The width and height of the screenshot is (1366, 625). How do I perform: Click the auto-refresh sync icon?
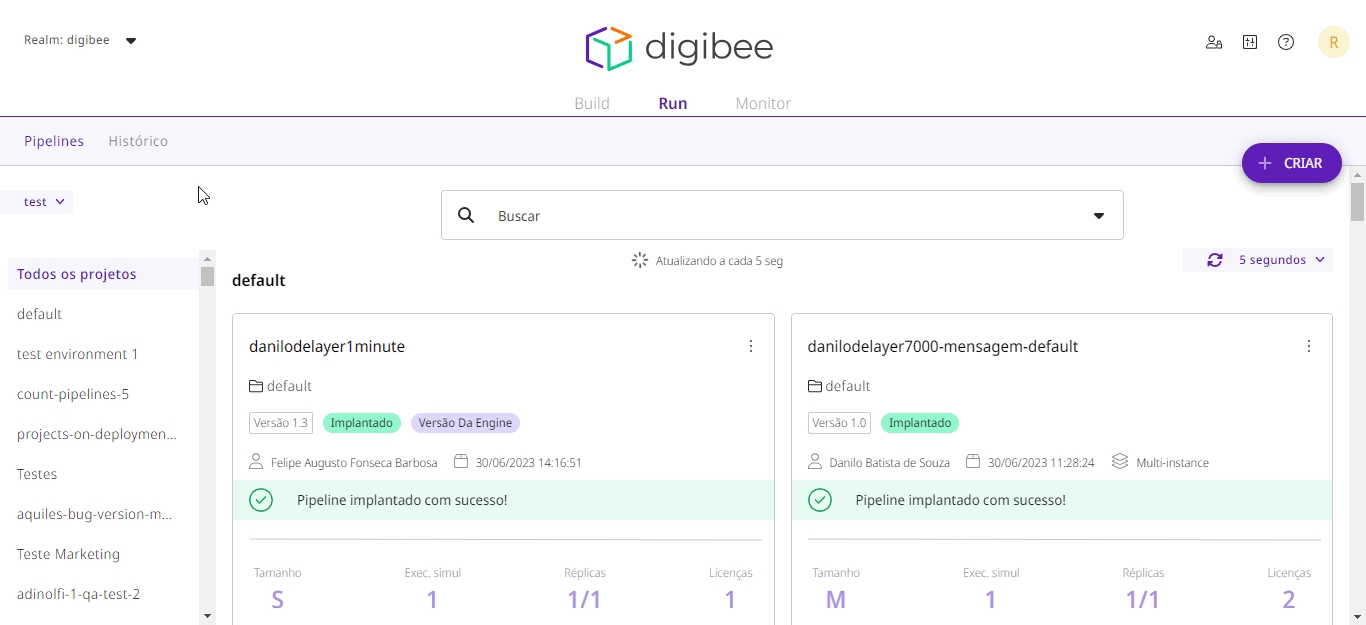1214,260
